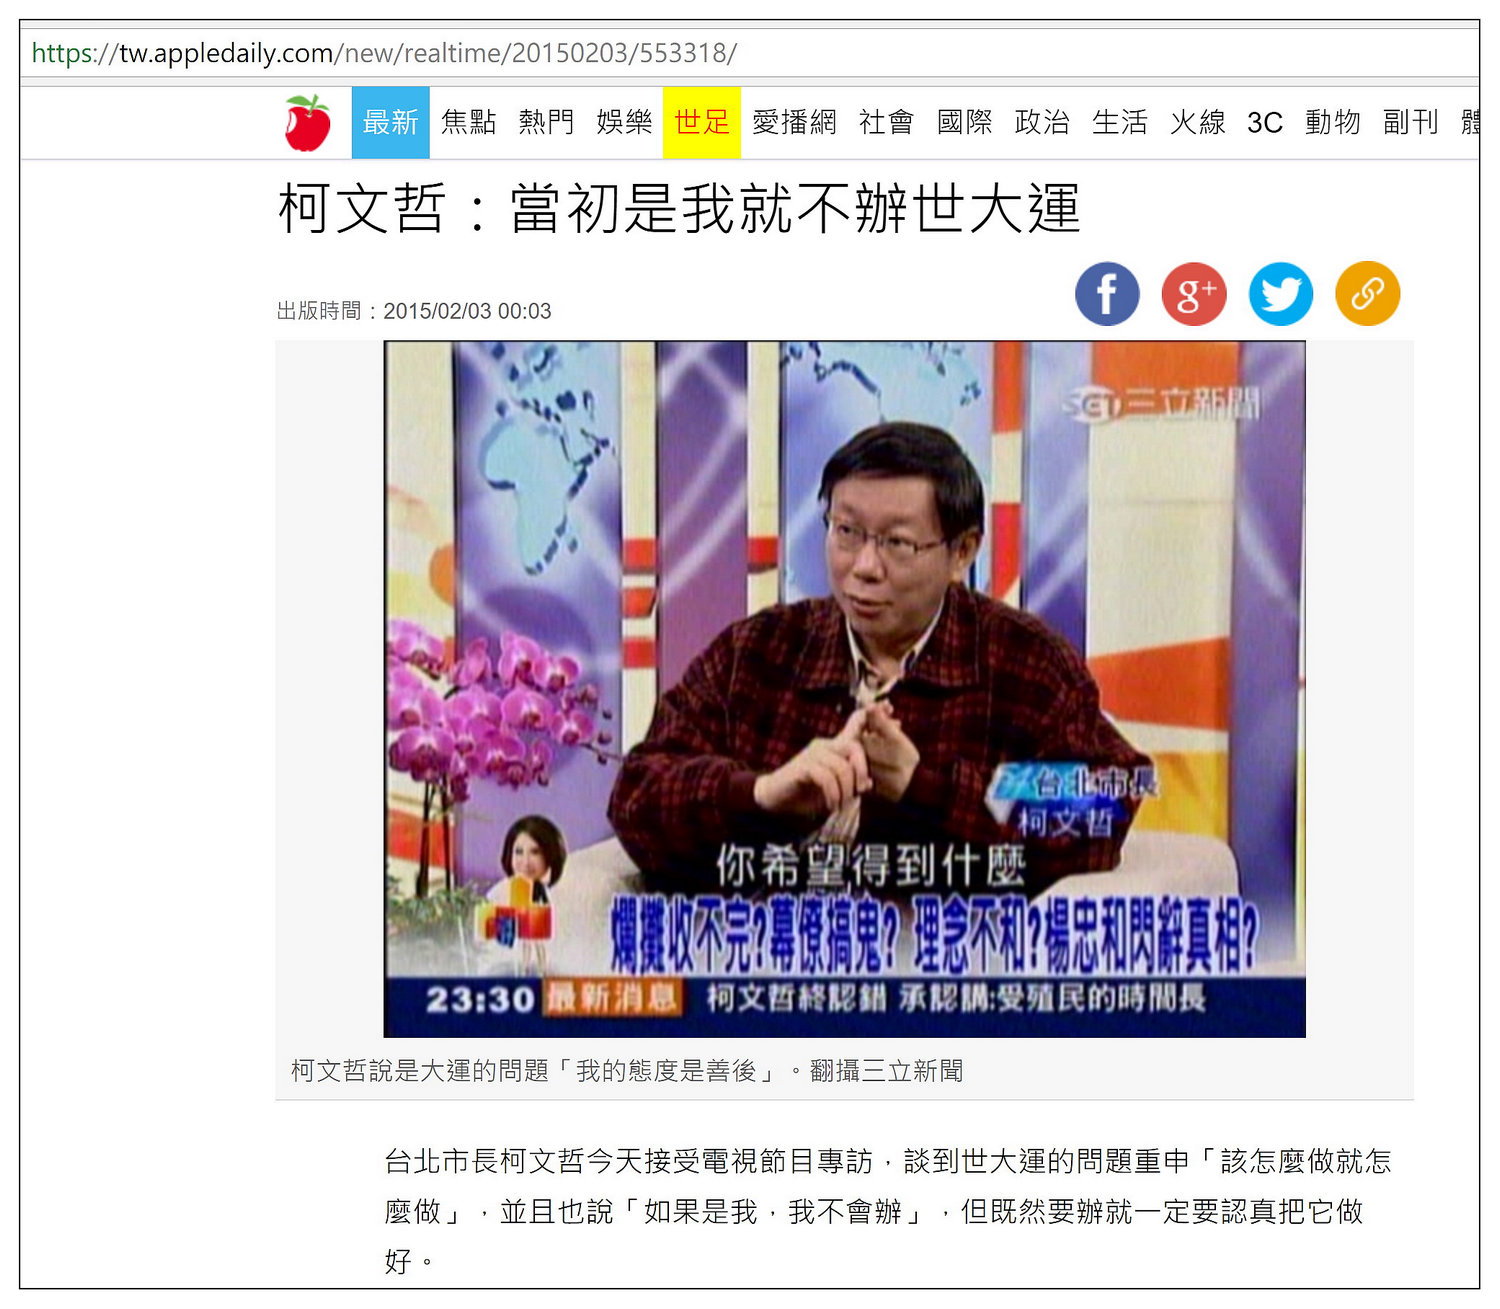
Task: Share article via Twitter bird icon
Action: click(x=1281, y=294)
